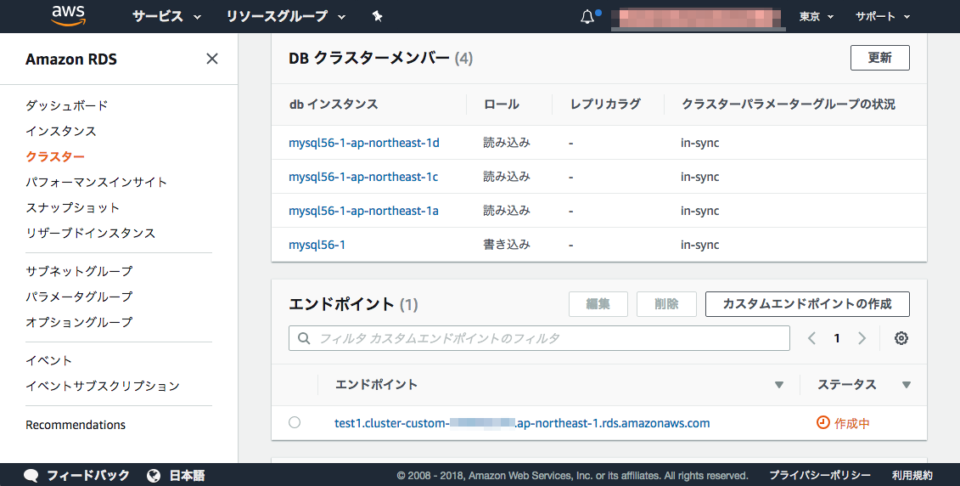Click in-sync status of mysql56-1-ap-northeast-1c

click(700, 177)
